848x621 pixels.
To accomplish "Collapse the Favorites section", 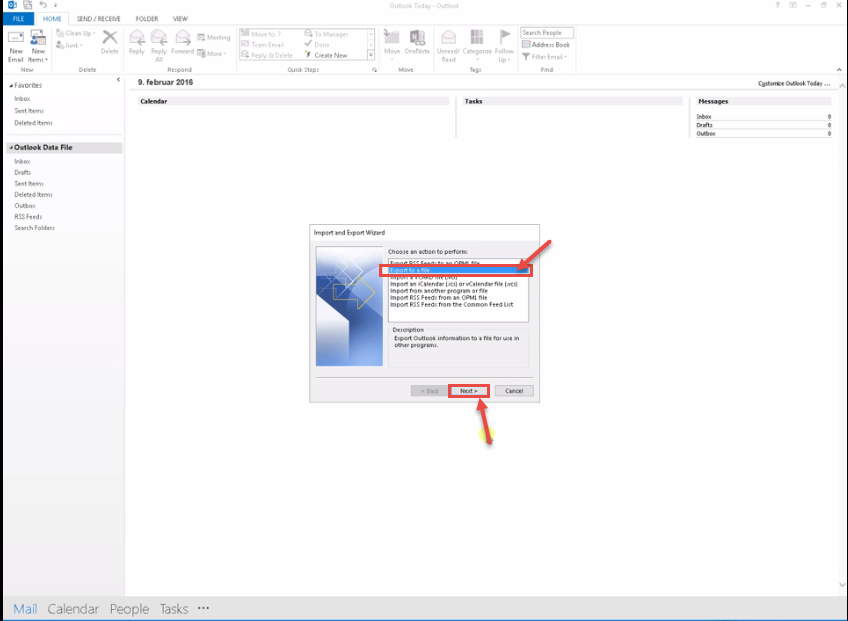I will [11, 85].
